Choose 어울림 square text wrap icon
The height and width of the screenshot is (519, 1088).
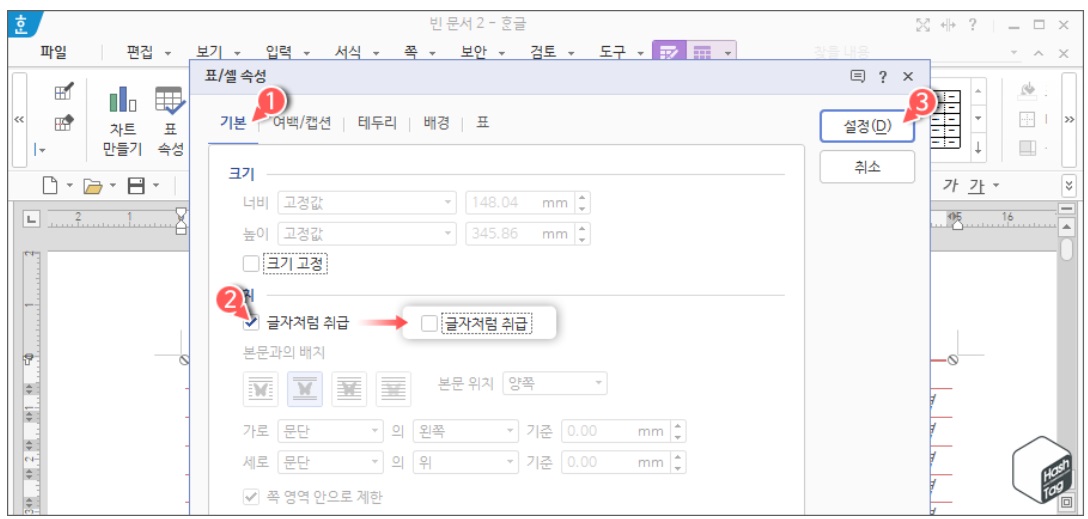point(260,389)
